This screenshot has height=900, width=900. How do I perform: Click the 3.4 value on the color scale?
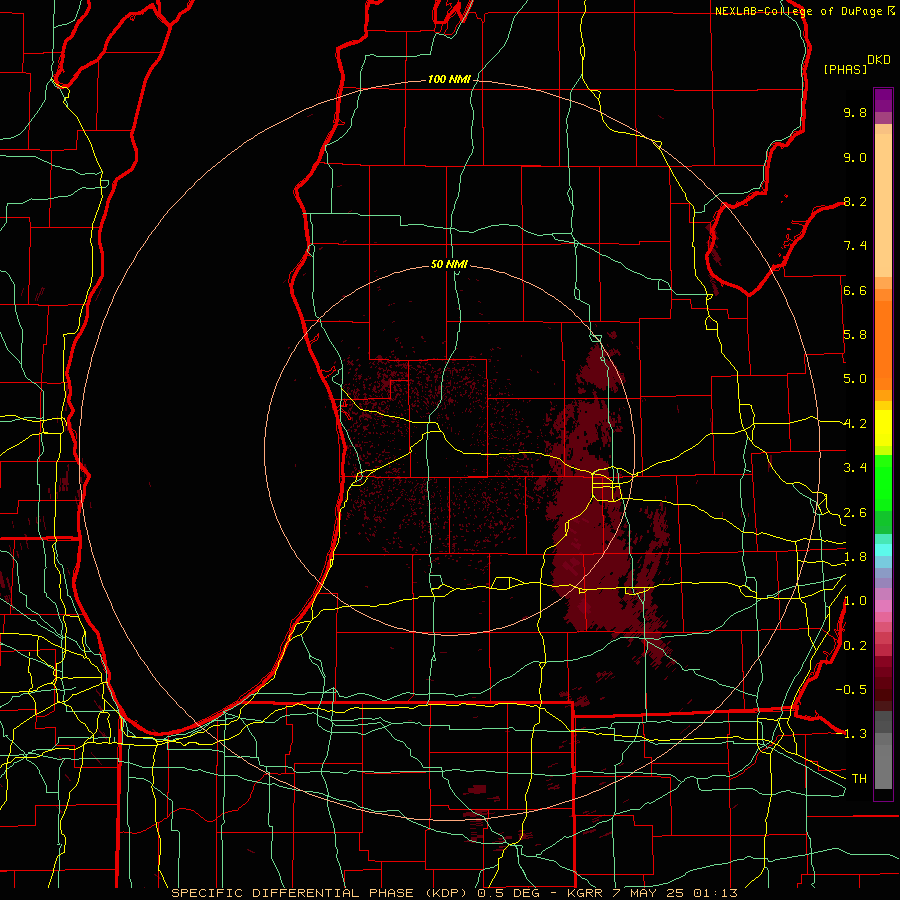click(855, 468)
